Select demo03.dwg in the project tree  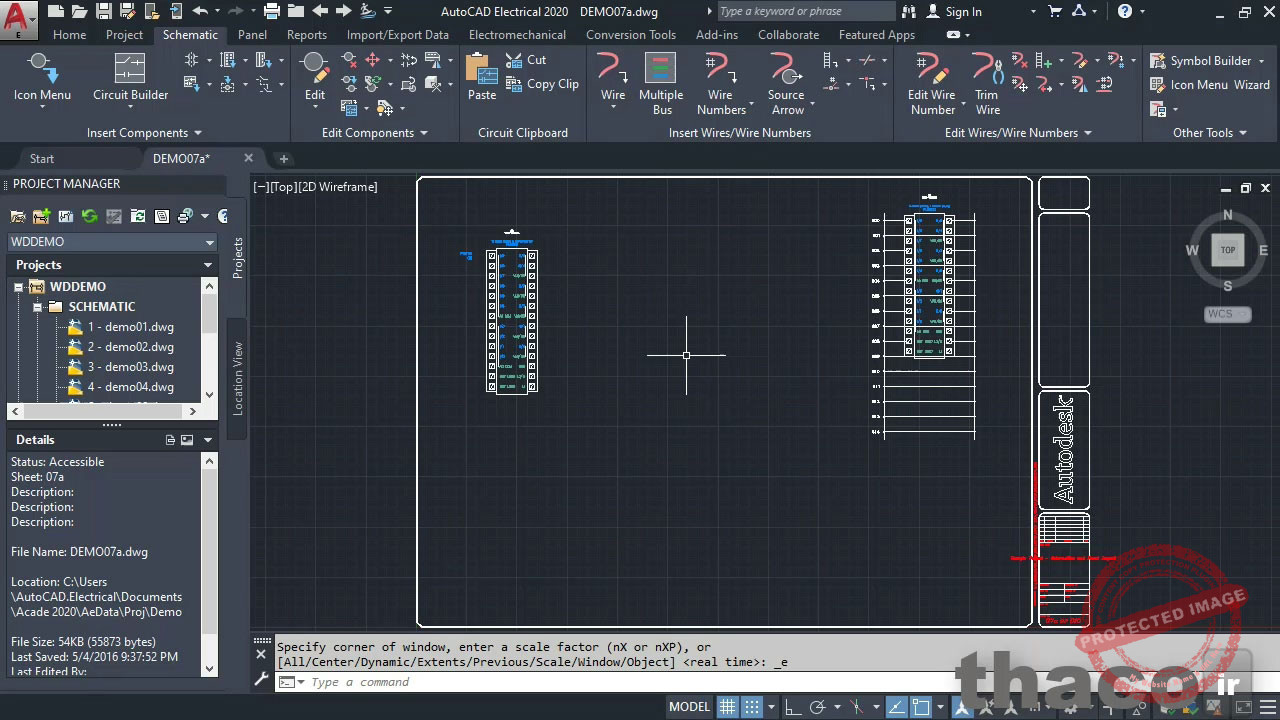[x=131, y=367]
